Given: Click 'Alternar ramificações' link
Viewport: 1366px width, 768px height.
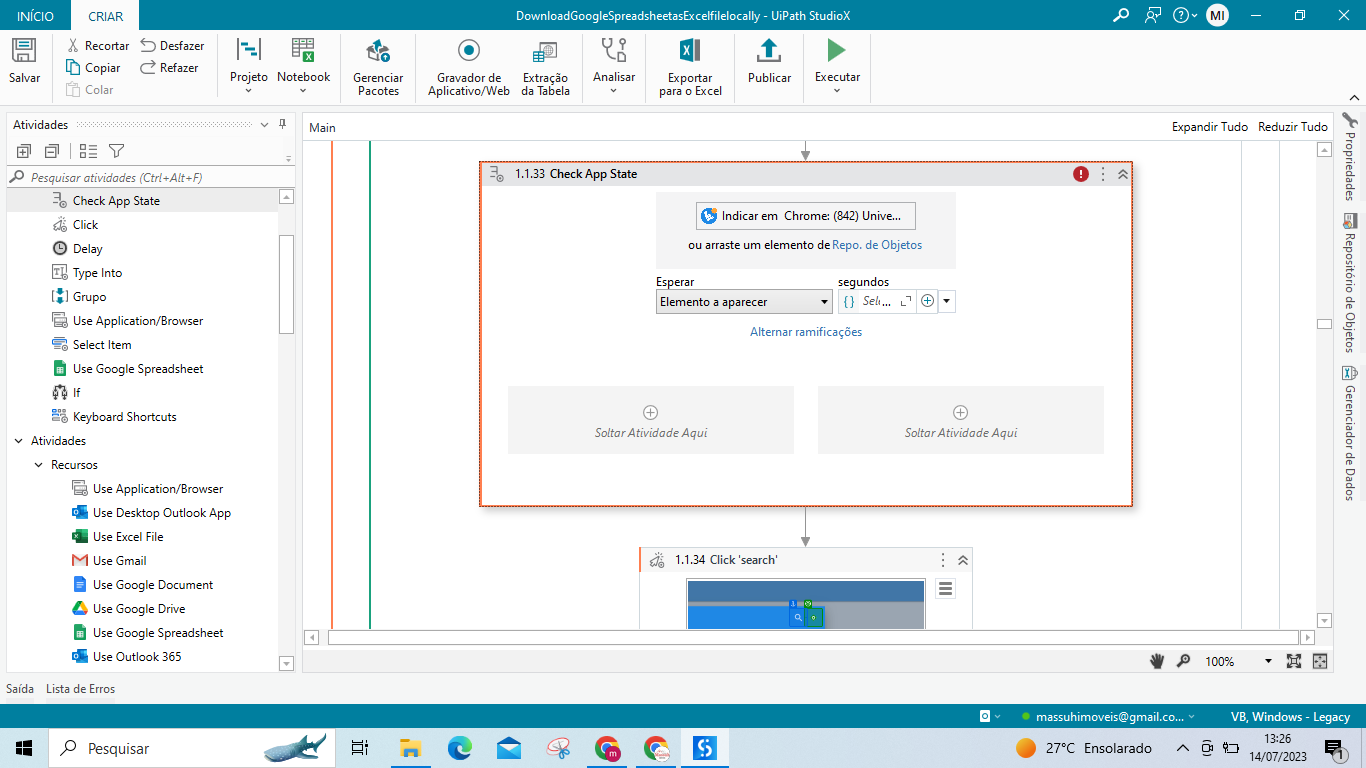Looking at the screenshot, I should (x=806, y=332).
